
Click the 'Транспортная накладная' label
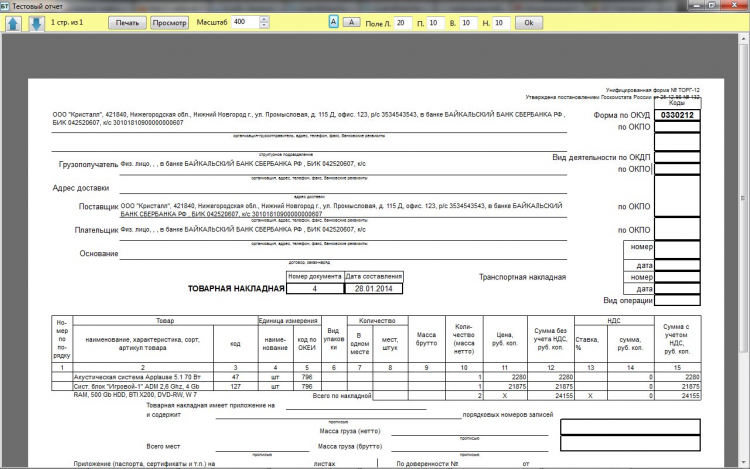tap(522, 277)
